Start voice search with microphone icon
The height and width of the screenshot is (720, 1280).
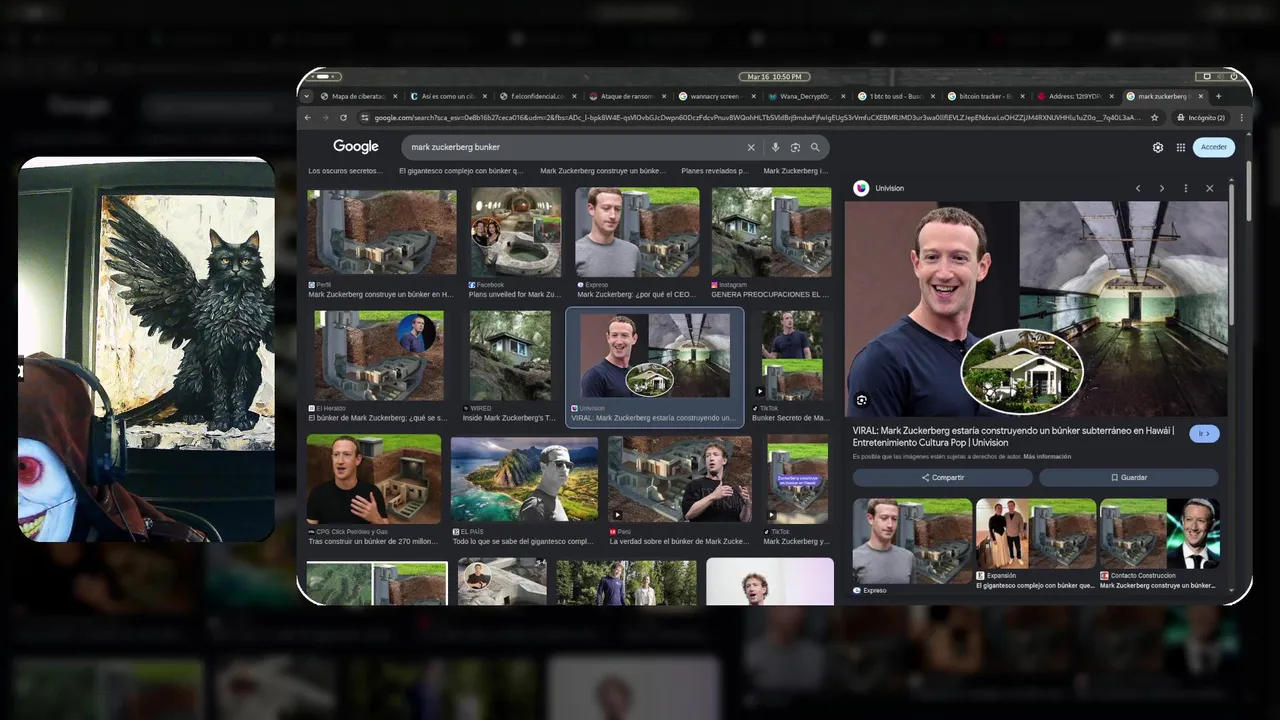coord(775,147)
